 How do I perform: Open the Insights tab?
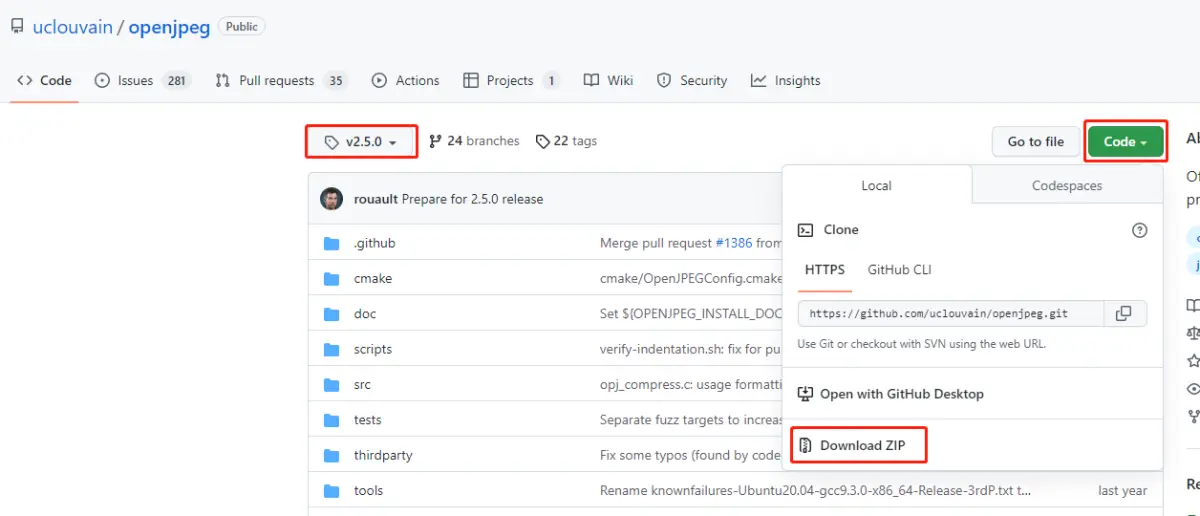(x=786, y=81)
